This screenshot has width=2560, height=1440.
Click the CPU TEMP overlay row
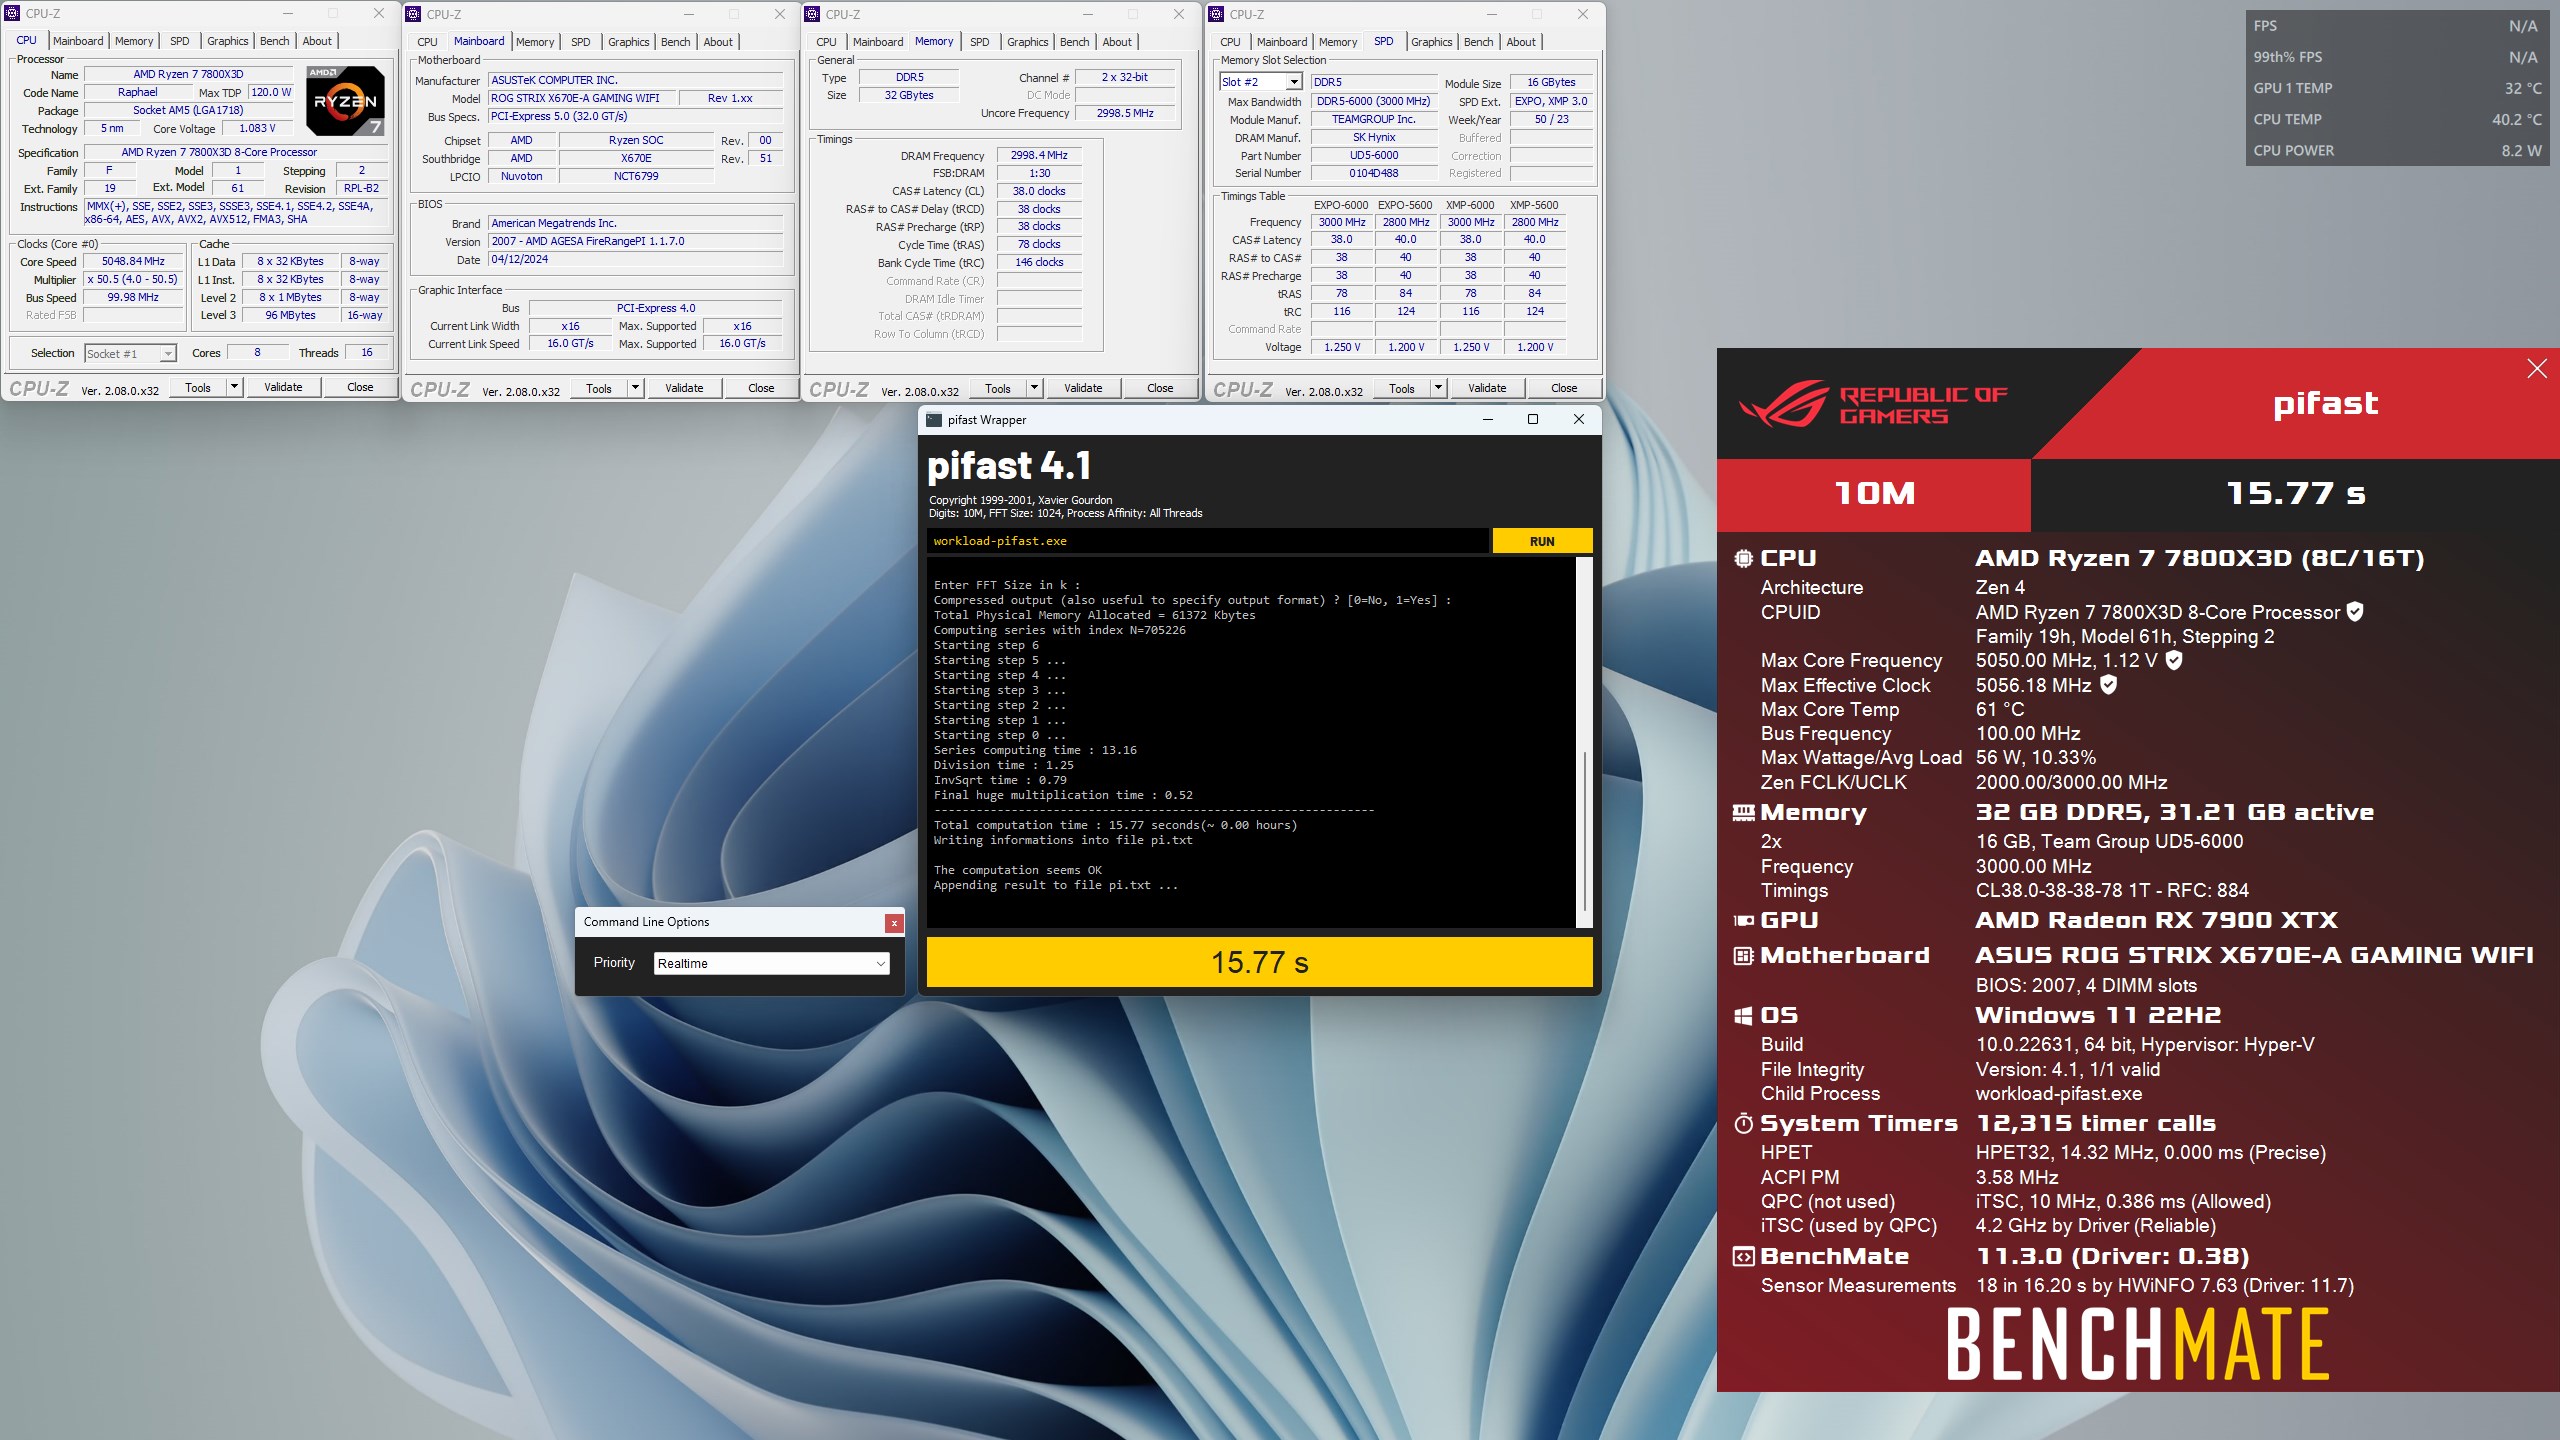coord(2396,119)
